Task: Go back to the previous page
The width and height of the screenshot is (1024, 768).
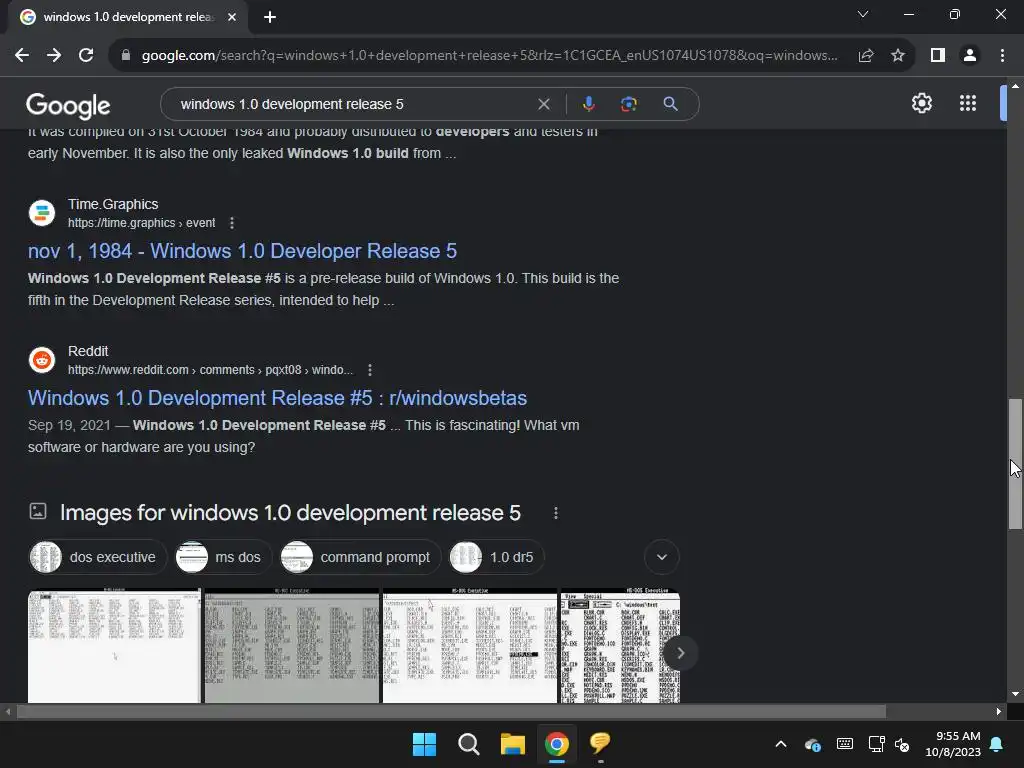Action: pyautogui.click(x=22, y=56)
